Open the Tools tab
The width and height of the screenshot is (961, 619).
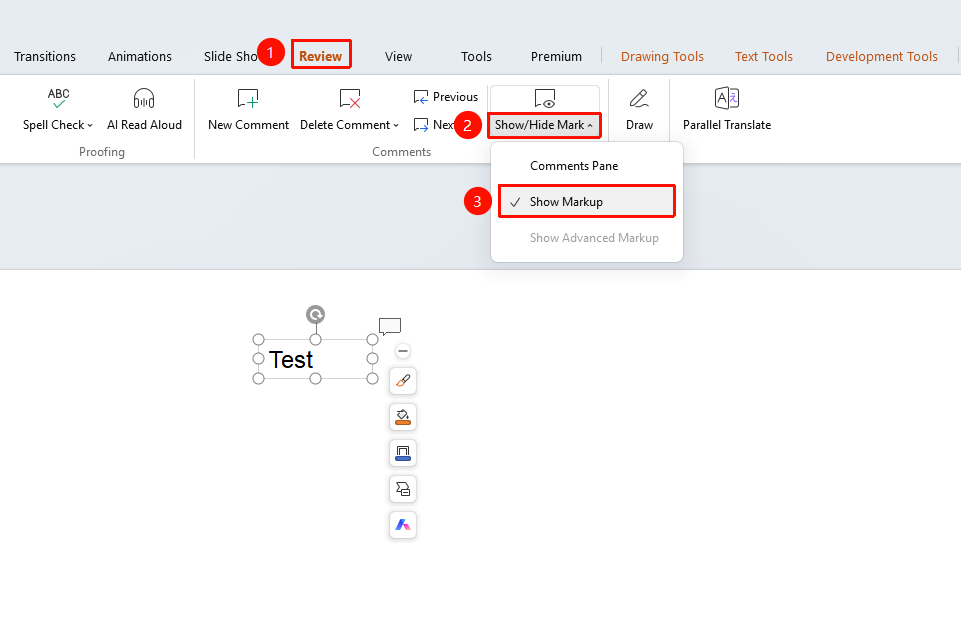[x=476, y=56]
